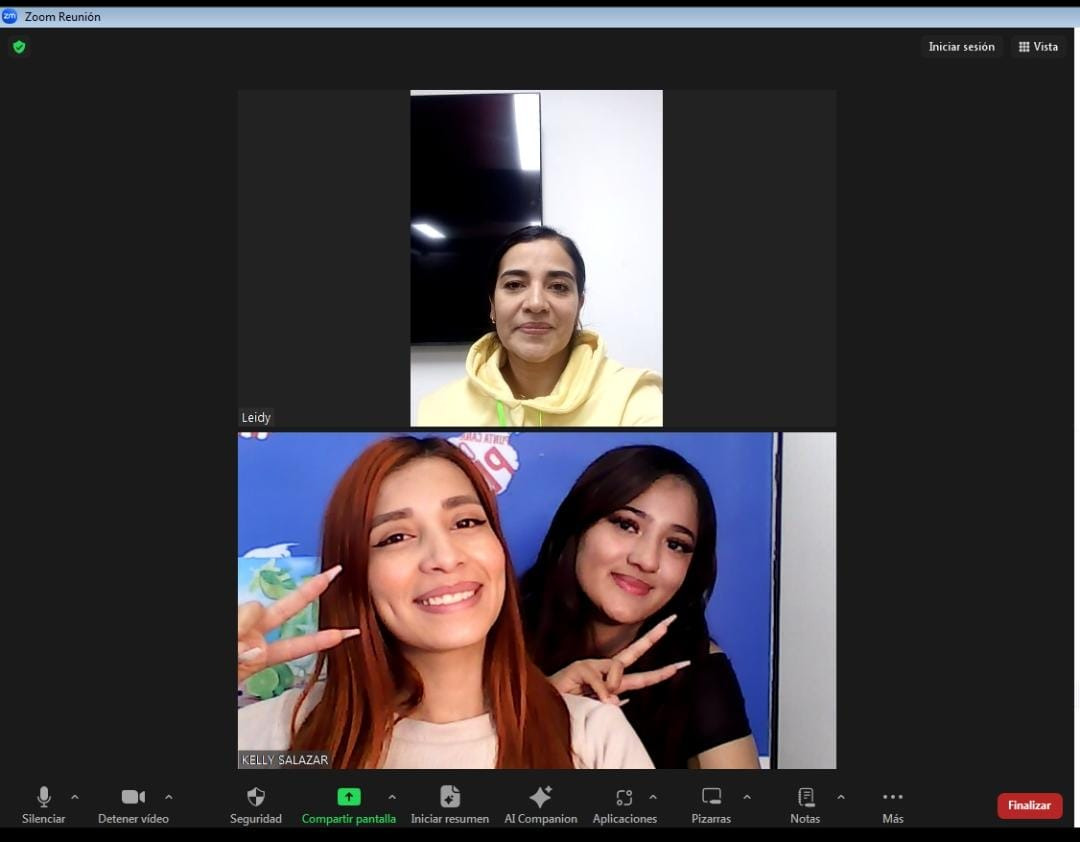Open the Seguridad shield icon
This screenshot has height=842, width=1080.
coord(256,797)
